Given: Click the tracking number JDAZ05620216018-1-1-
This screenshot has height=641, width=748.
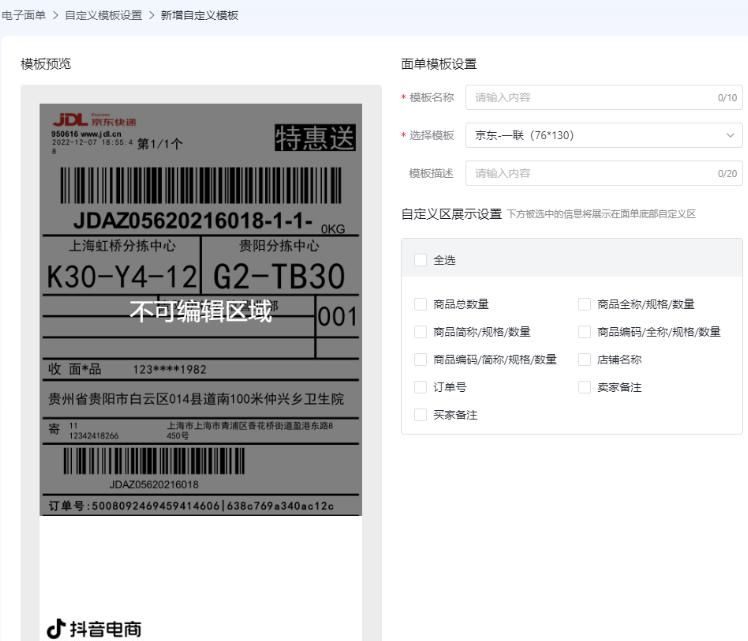Looking at the screenshot, I should coord(193,220).
